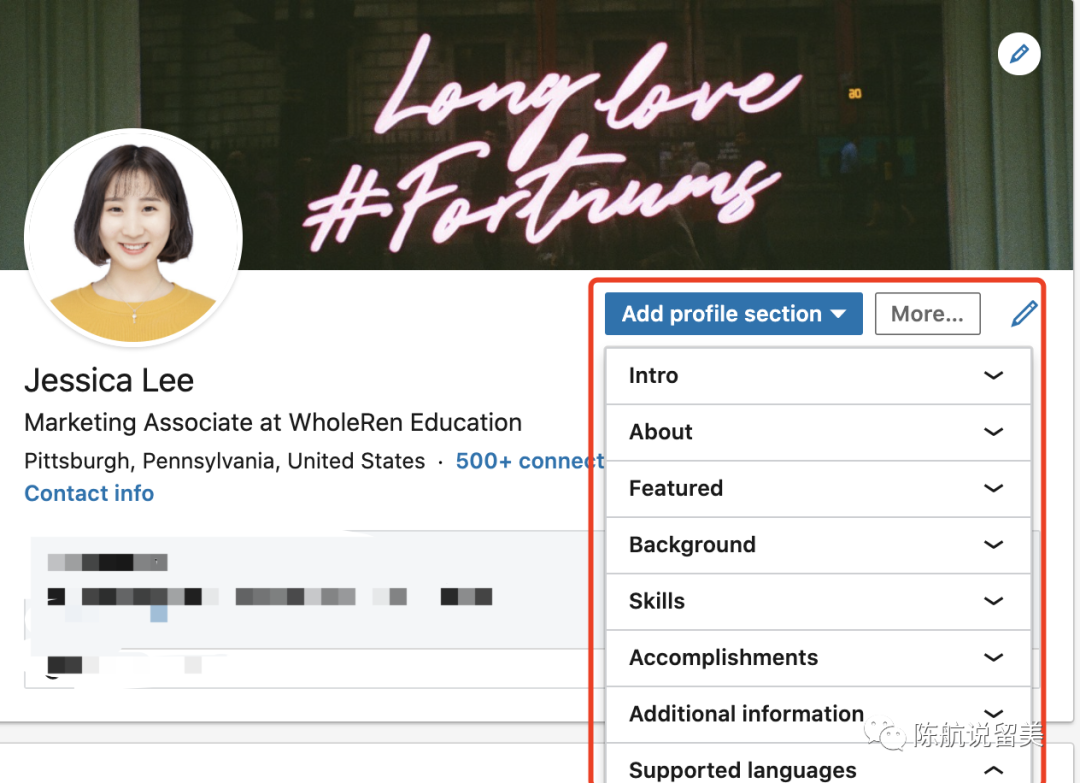Expand the About section chevron

coord(993,432)
